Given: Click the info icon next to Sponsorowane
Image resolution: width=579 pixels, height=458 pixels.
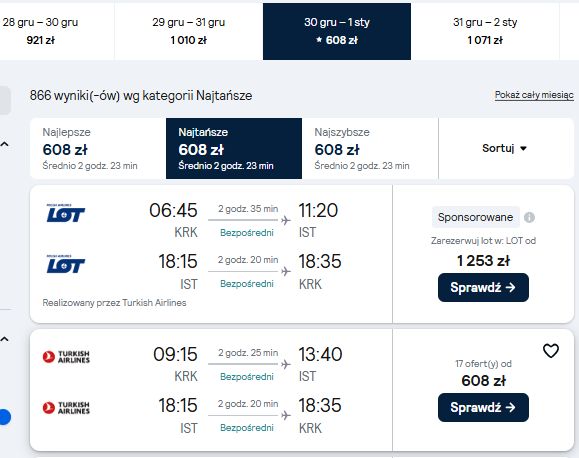Looking at the screenshot, I should tap(529, 217).
